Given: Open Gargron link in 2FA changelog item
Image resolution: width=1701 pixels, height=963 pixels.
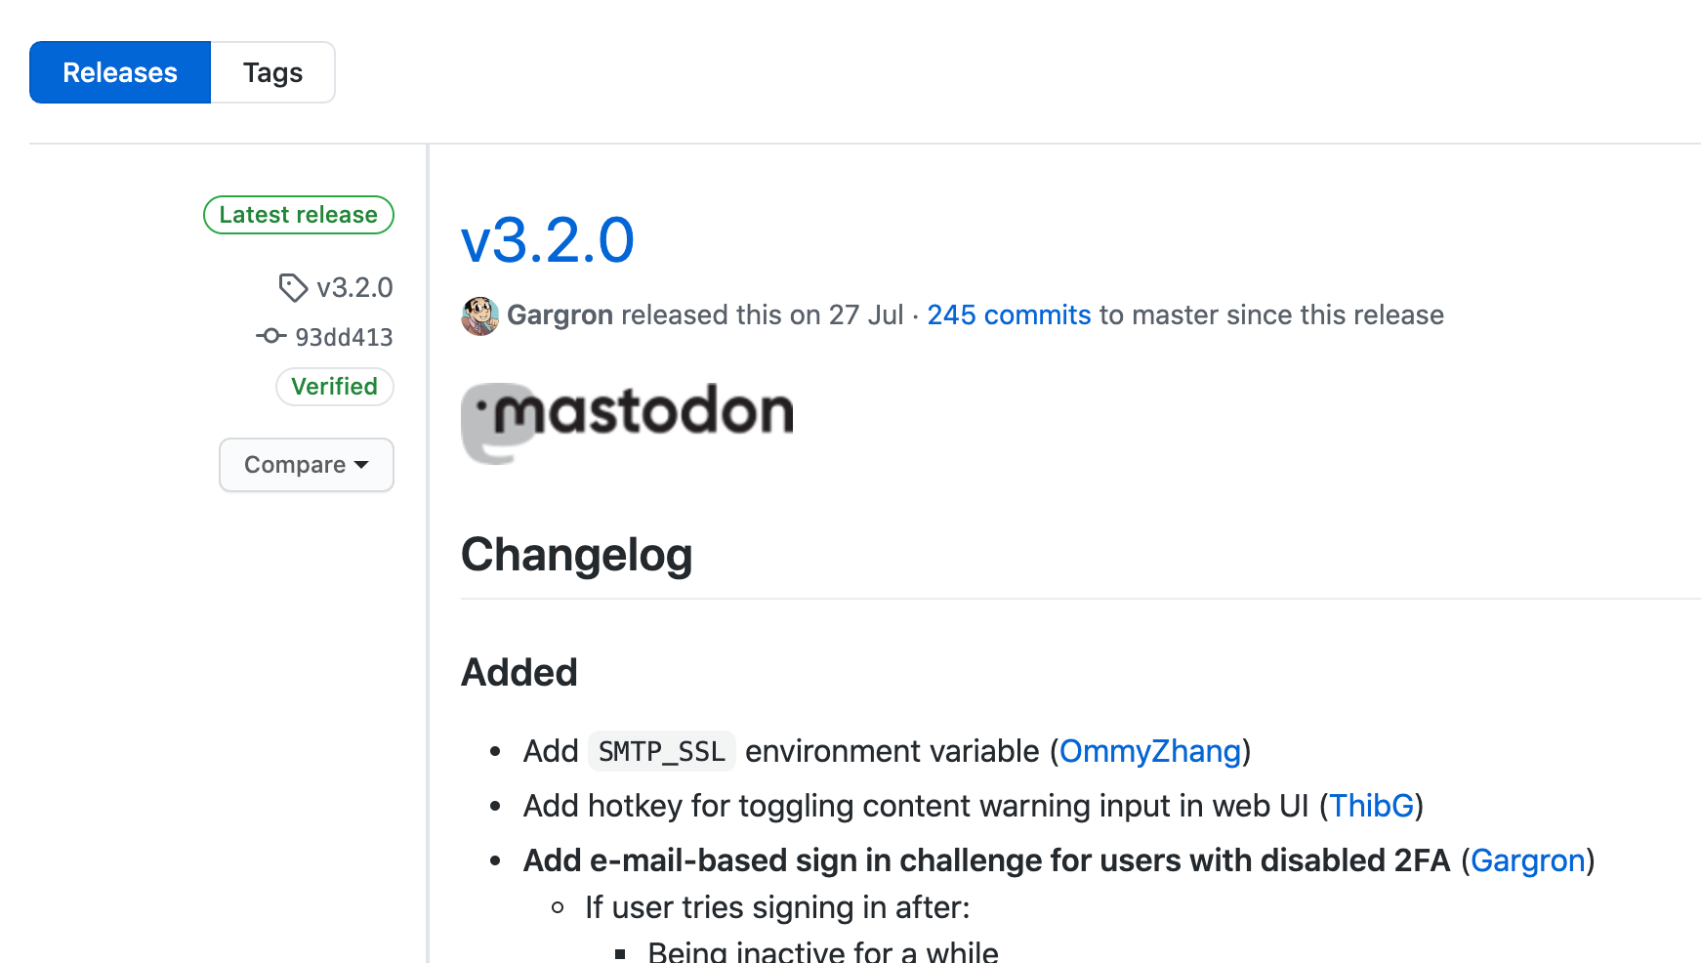Looking at the screenshot, I should 1527,860.
